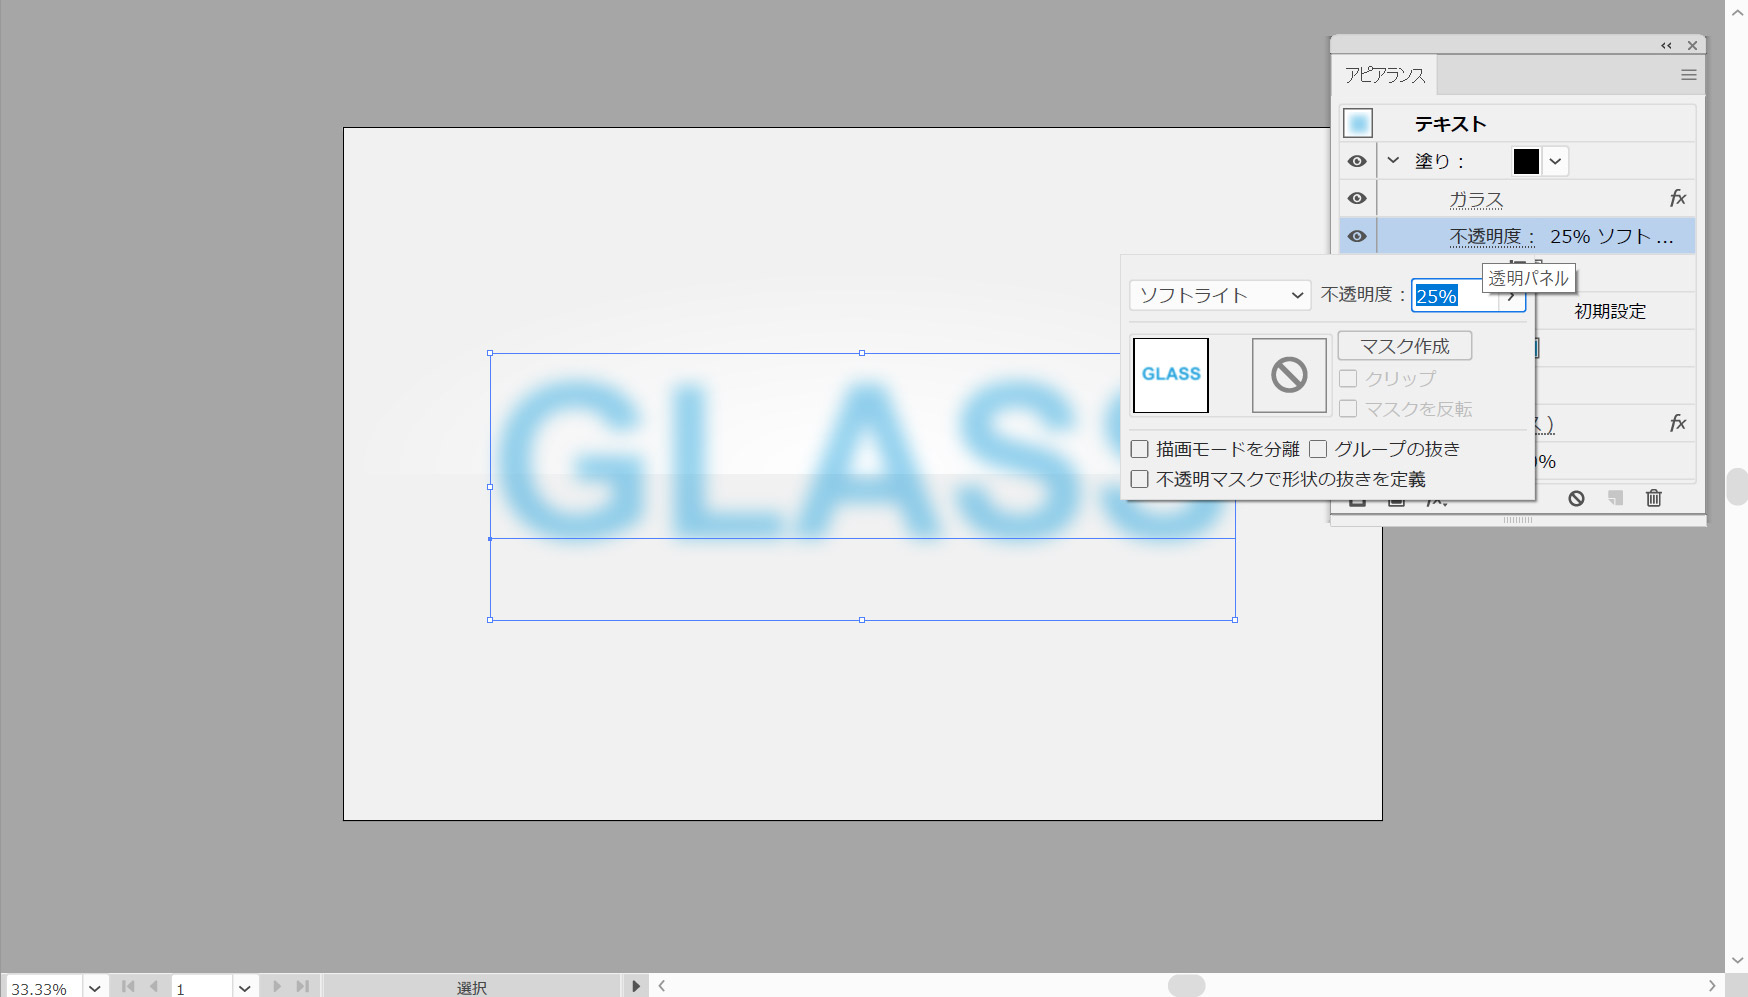1748x997 pixels.
Task: Click the delete selected item trash icon
Action: pos(1653,498)
